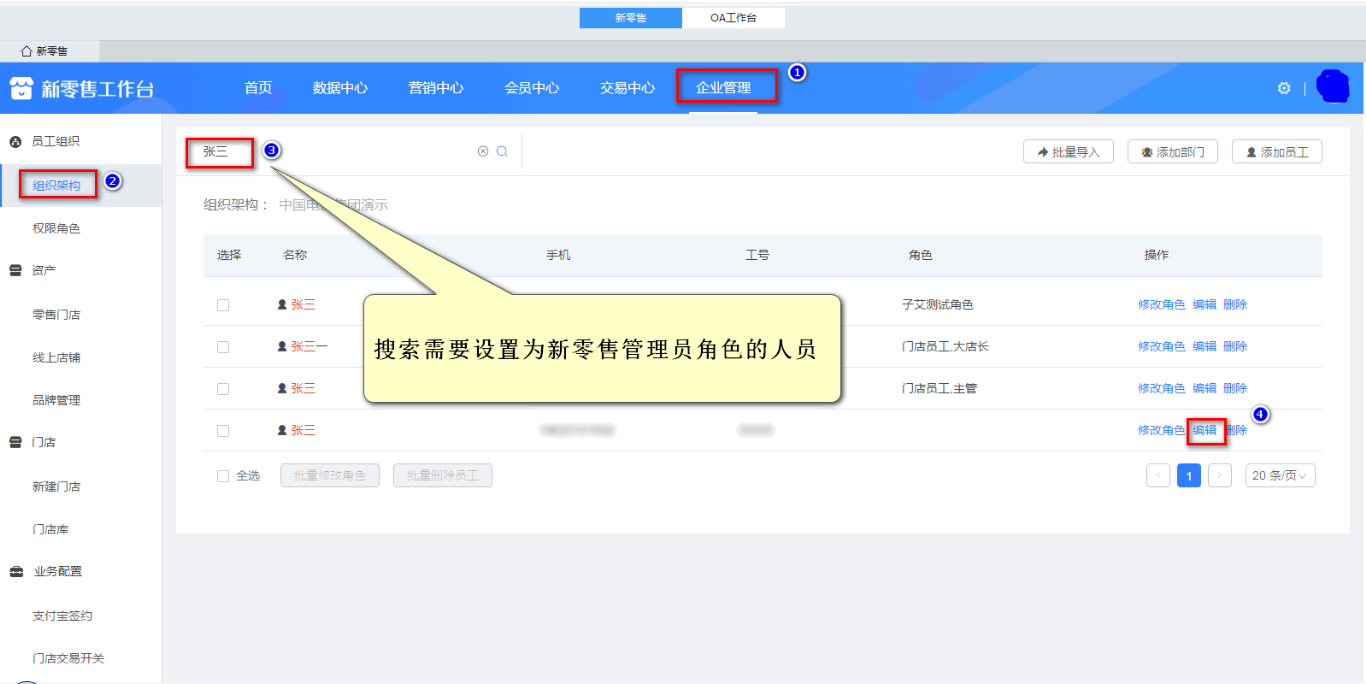Open 门店交易开关 in the sidebar
1366x684 pixels.
pos(68,659)
